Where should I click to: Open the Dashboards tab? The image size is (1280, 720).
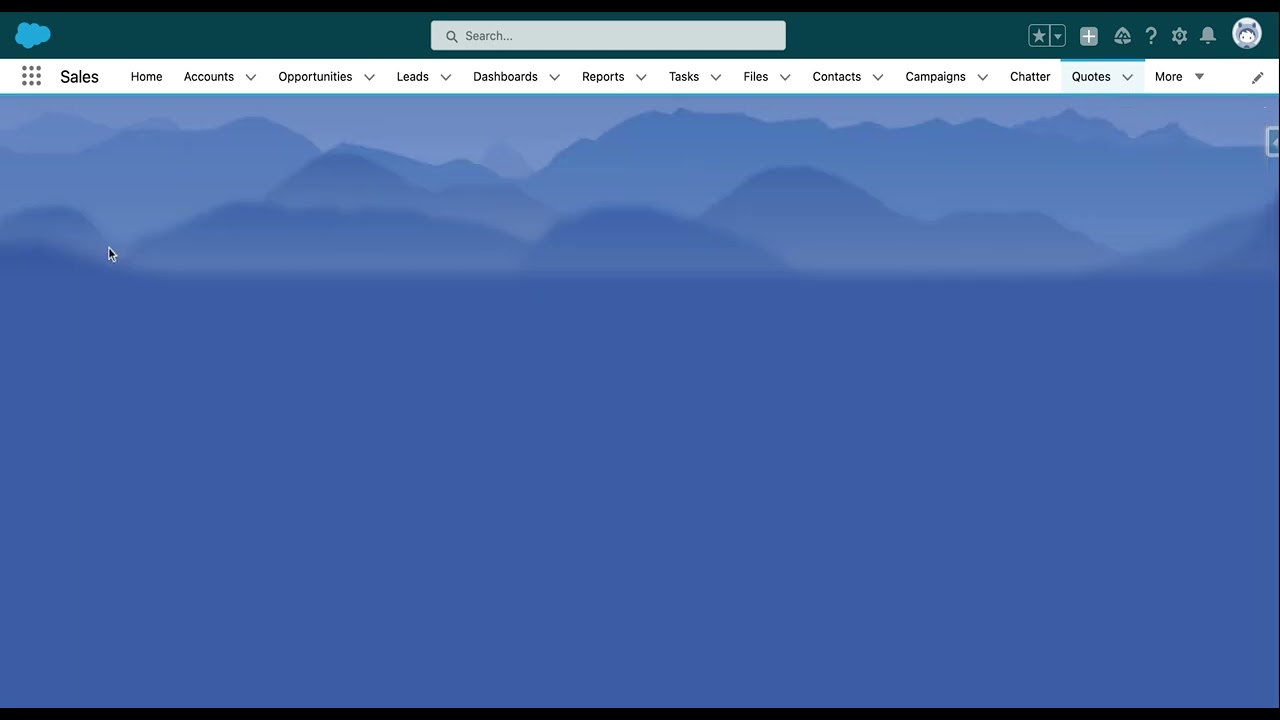[x=505, y=76]
